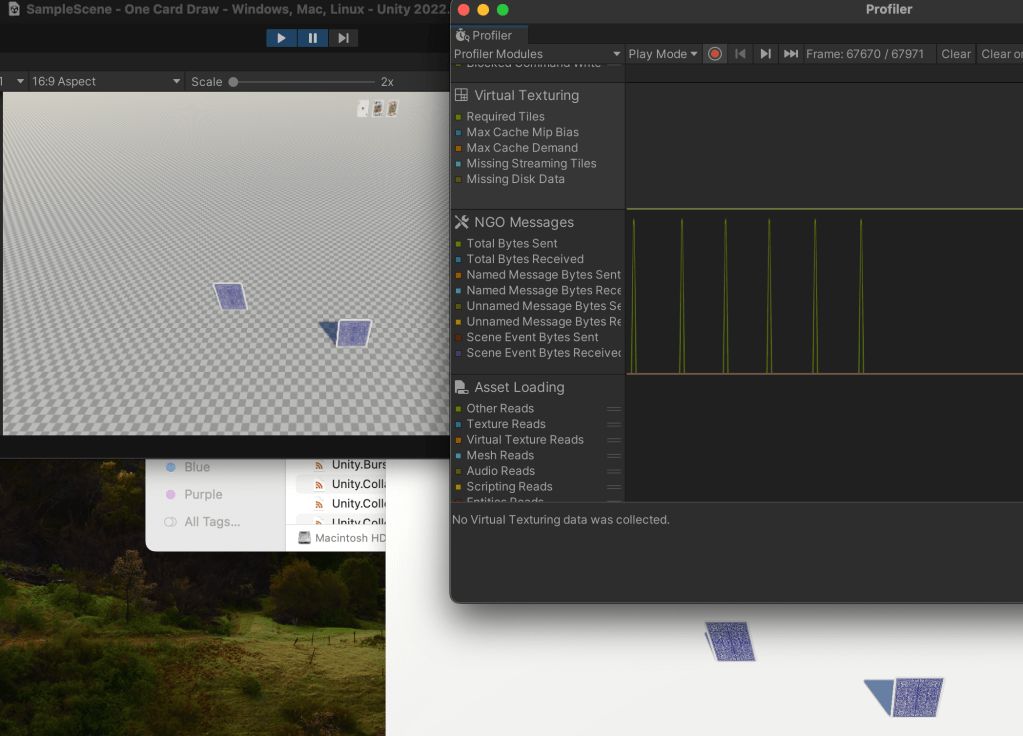
Task: Click the Scale slider handle
Action: (x=234, y=82)
